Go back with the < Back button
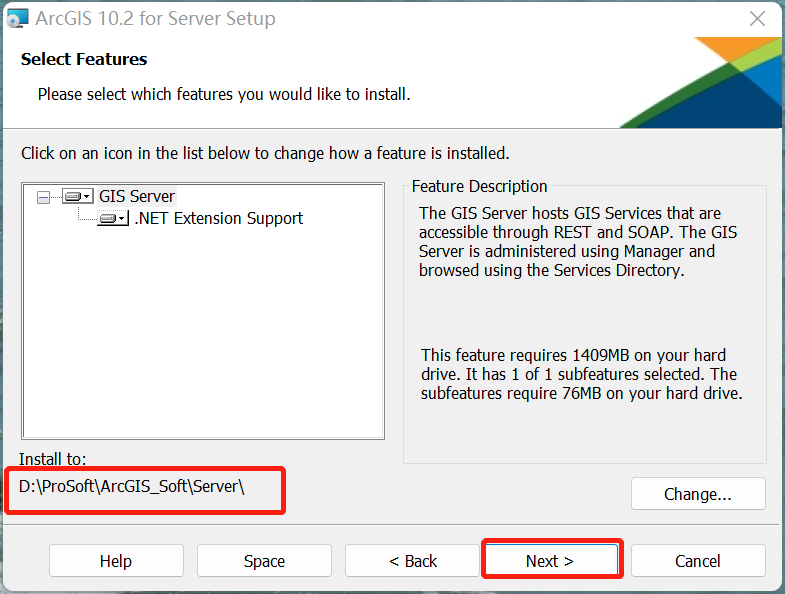 tap(413, 560)
